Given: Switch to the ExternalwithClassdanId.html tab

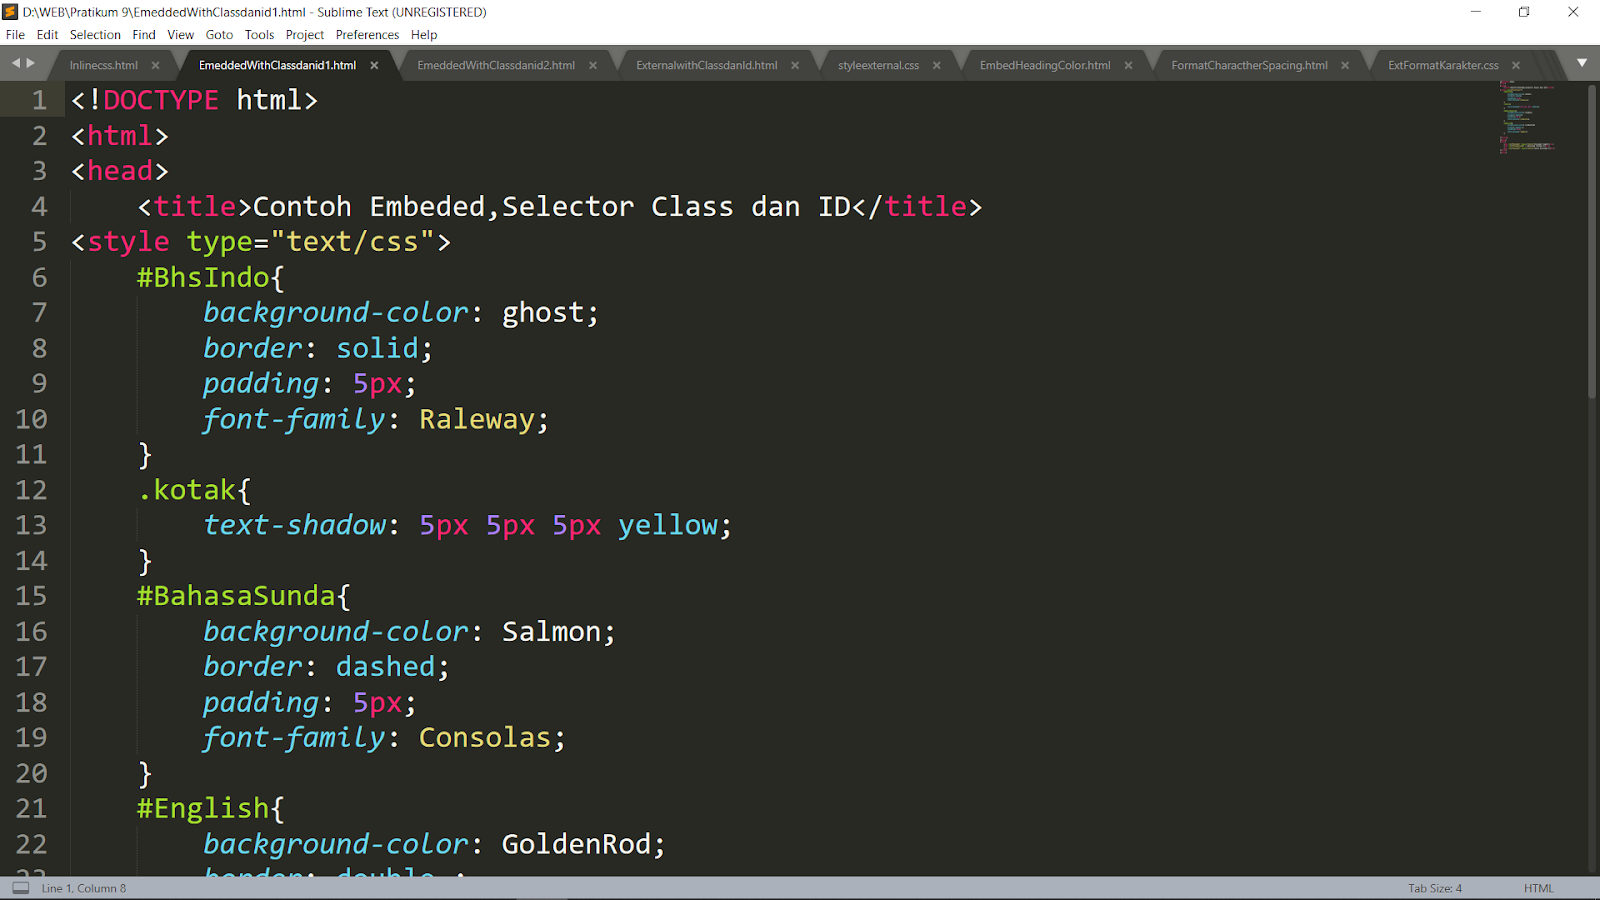Looking at the screenshot, I should (x=706, y=65).
